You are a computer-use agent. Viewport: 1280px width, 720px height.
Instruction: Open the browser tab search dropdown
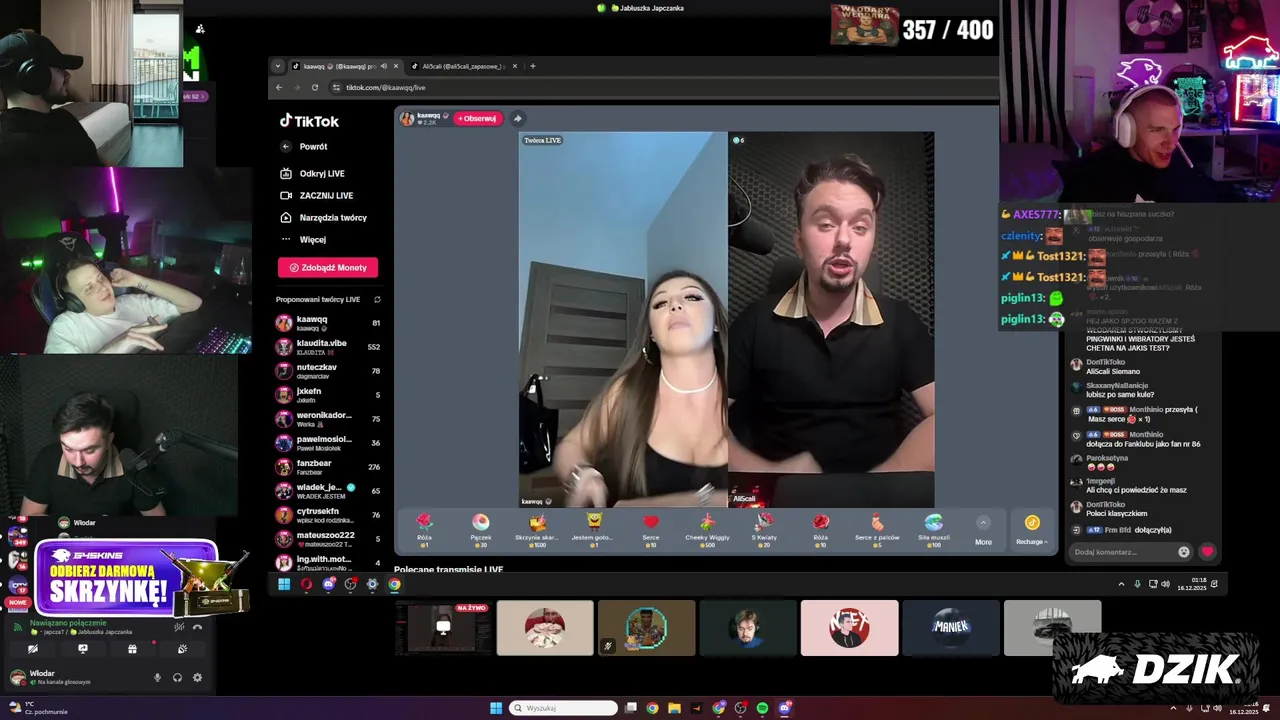click(x=278, y=66)
